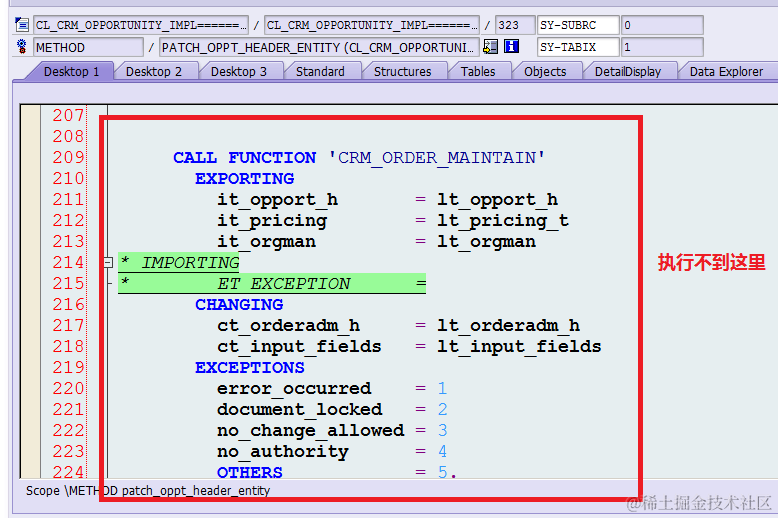The height and width of the screenshot is (518, 778).
Task: Click the SY-SUBRC value field showing 0
Action: click(x=662, y=25)
